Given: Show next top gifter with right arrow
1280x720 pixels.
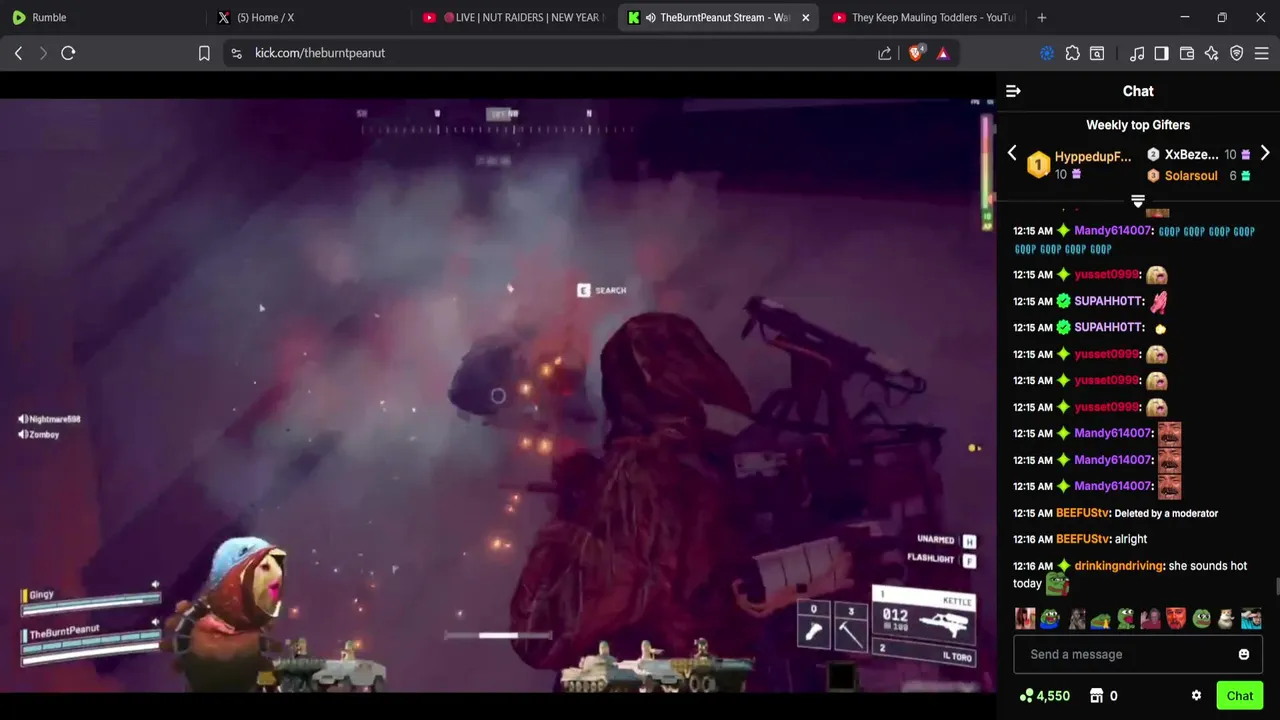Looking at the screenshot, I should tap(1265, 153).
